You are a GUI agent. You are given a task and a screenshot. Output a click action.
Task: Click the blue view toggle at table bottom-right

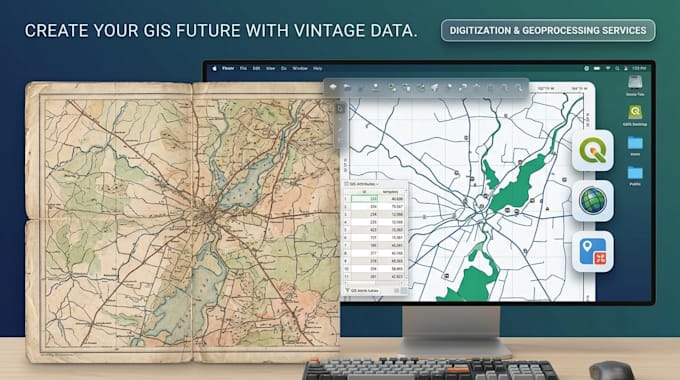point(404,291)
